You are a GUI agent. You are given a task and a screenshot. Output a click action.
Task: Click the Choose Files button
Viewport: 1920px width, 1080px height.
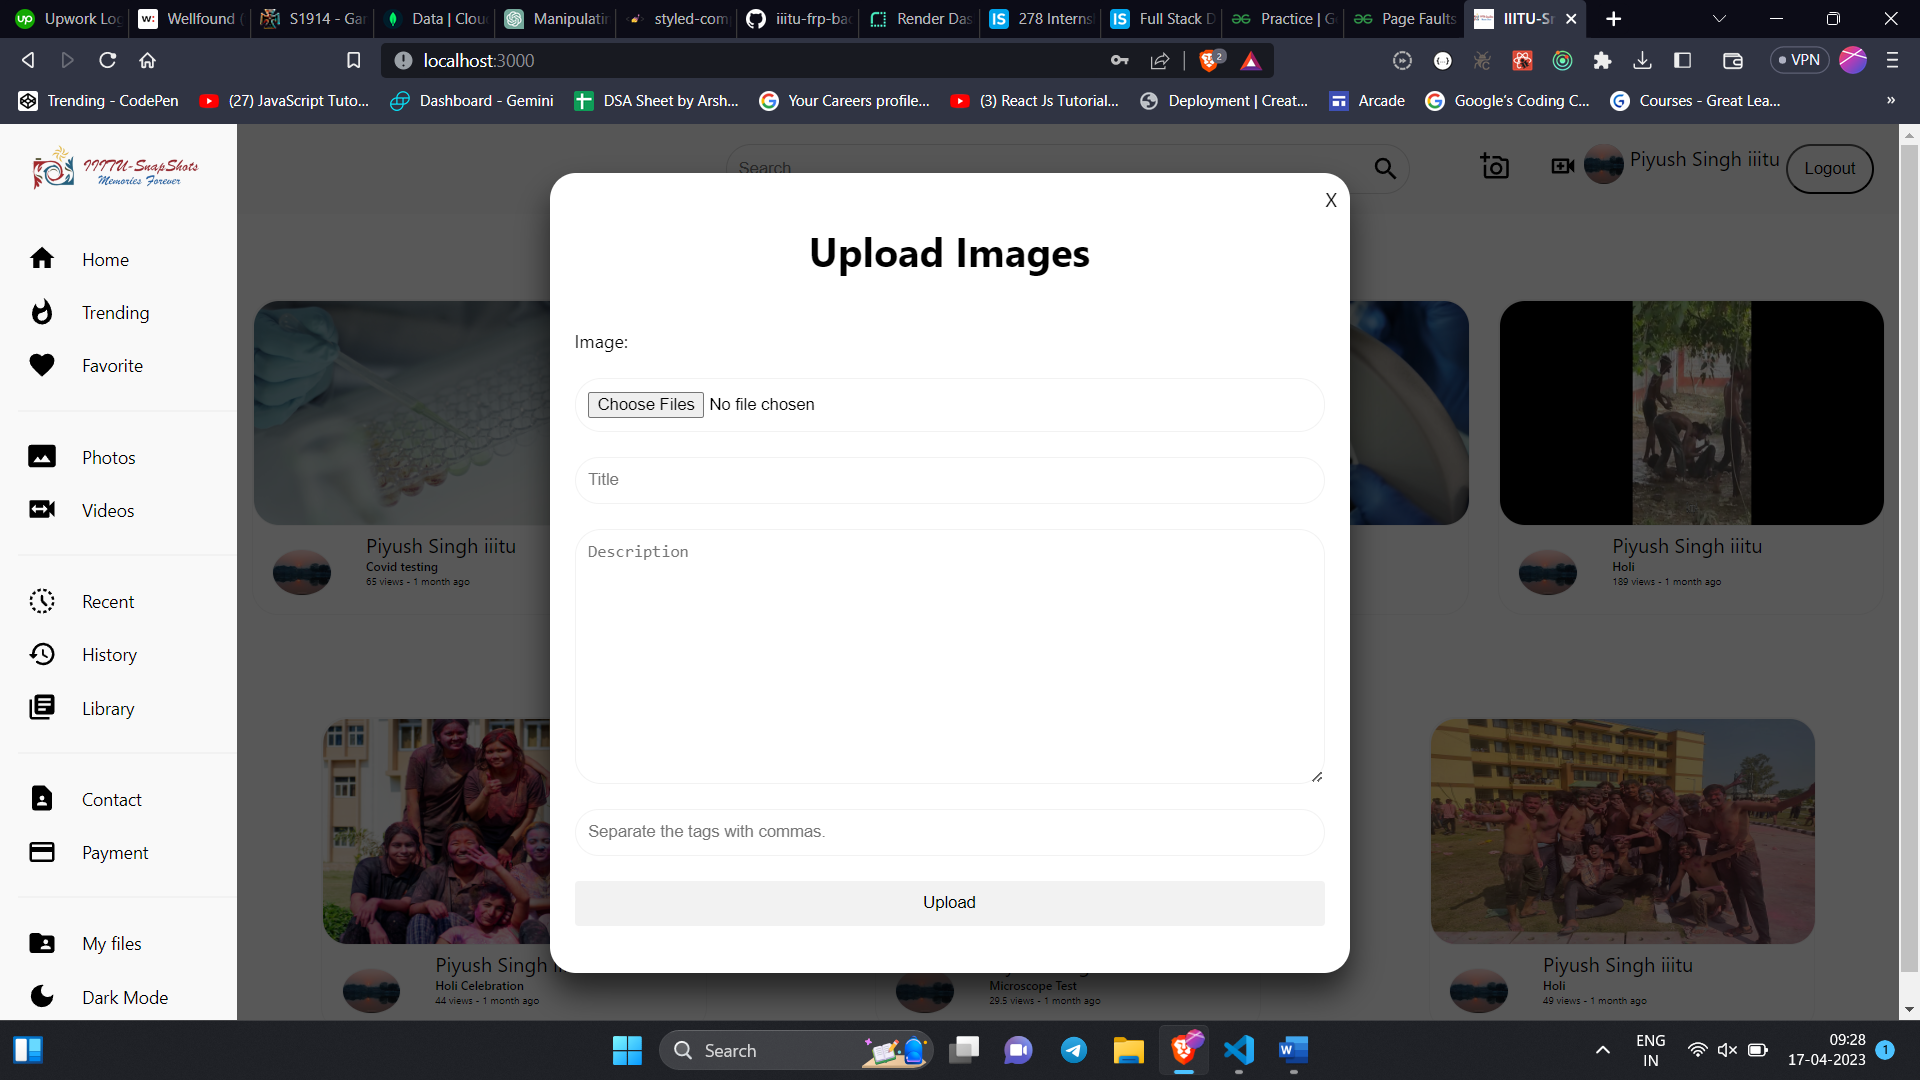pos(645,404)
